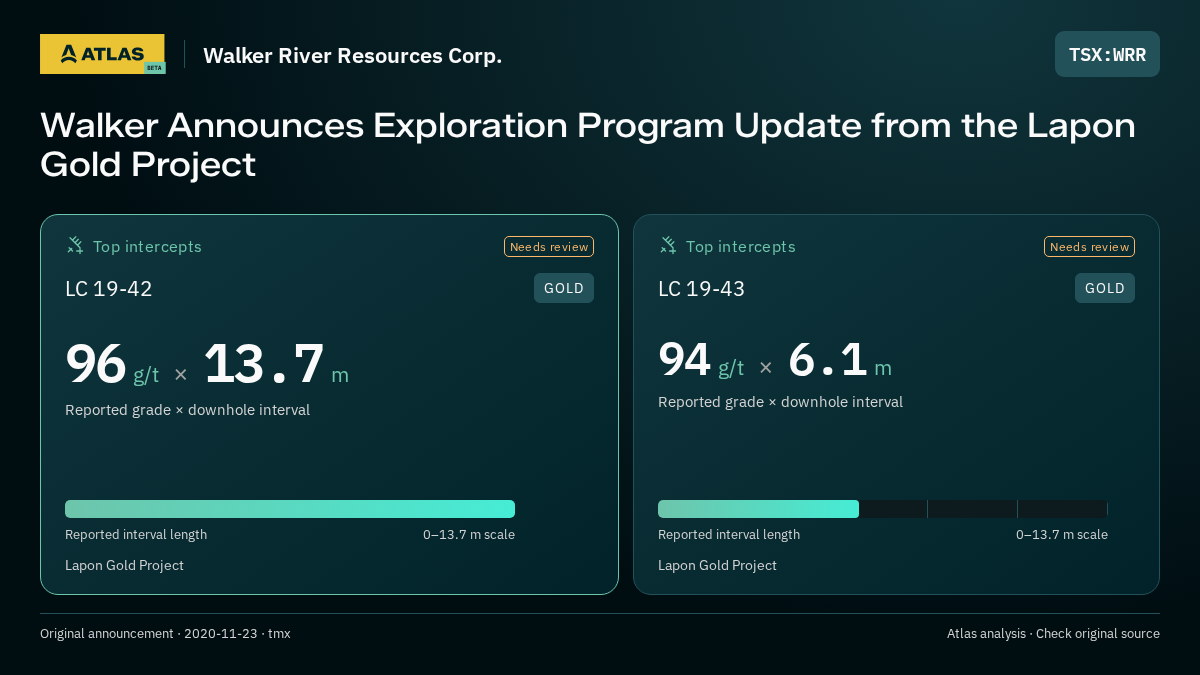Click Top intercepts label on LC 19-43 card

[740, 246]
